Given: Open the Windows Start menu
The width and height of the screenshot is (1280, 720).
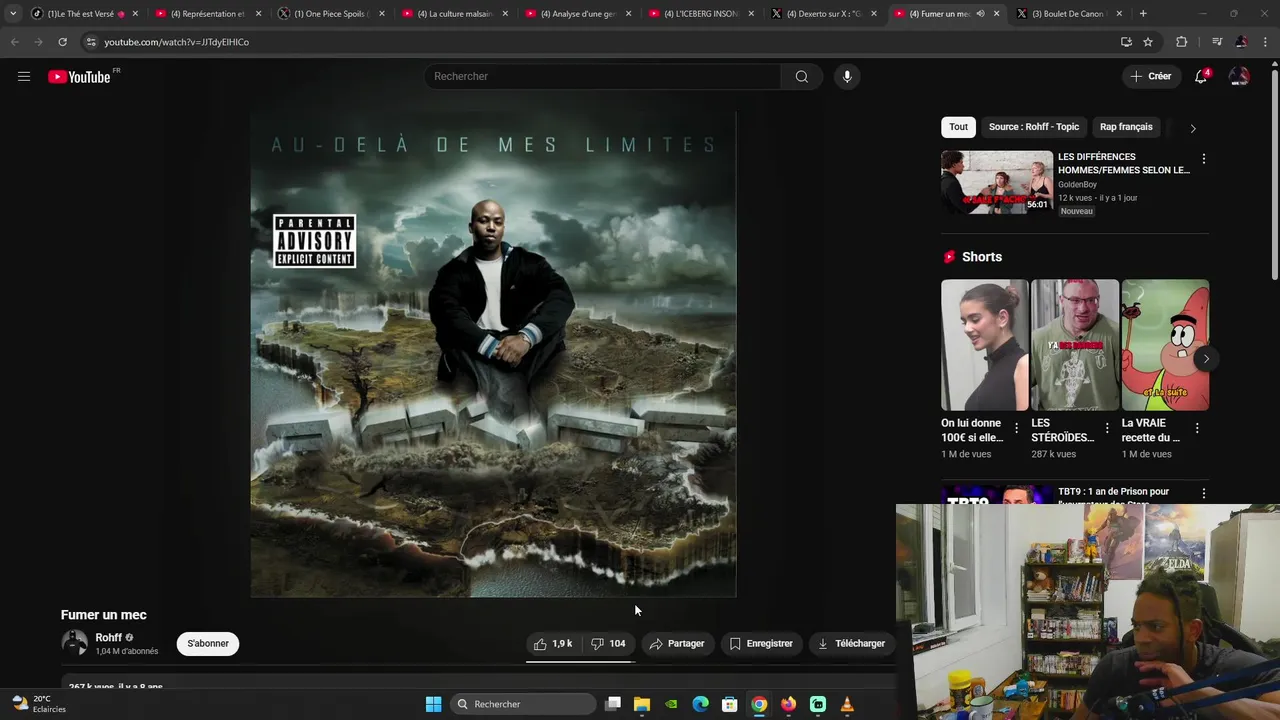Looking at the screenshot, I should 433,704.
